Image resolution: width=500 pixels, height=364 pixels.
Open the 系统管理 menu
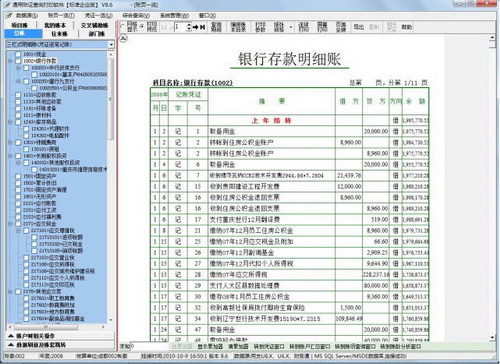click(x=174, y=16)
